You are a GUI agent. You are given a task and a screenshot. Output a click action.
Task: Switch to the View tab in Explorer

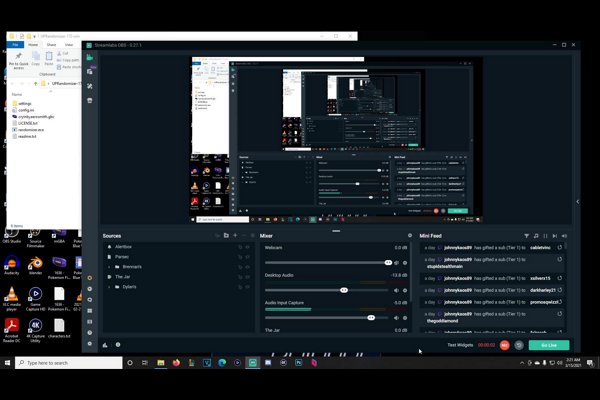click(69, 45)
